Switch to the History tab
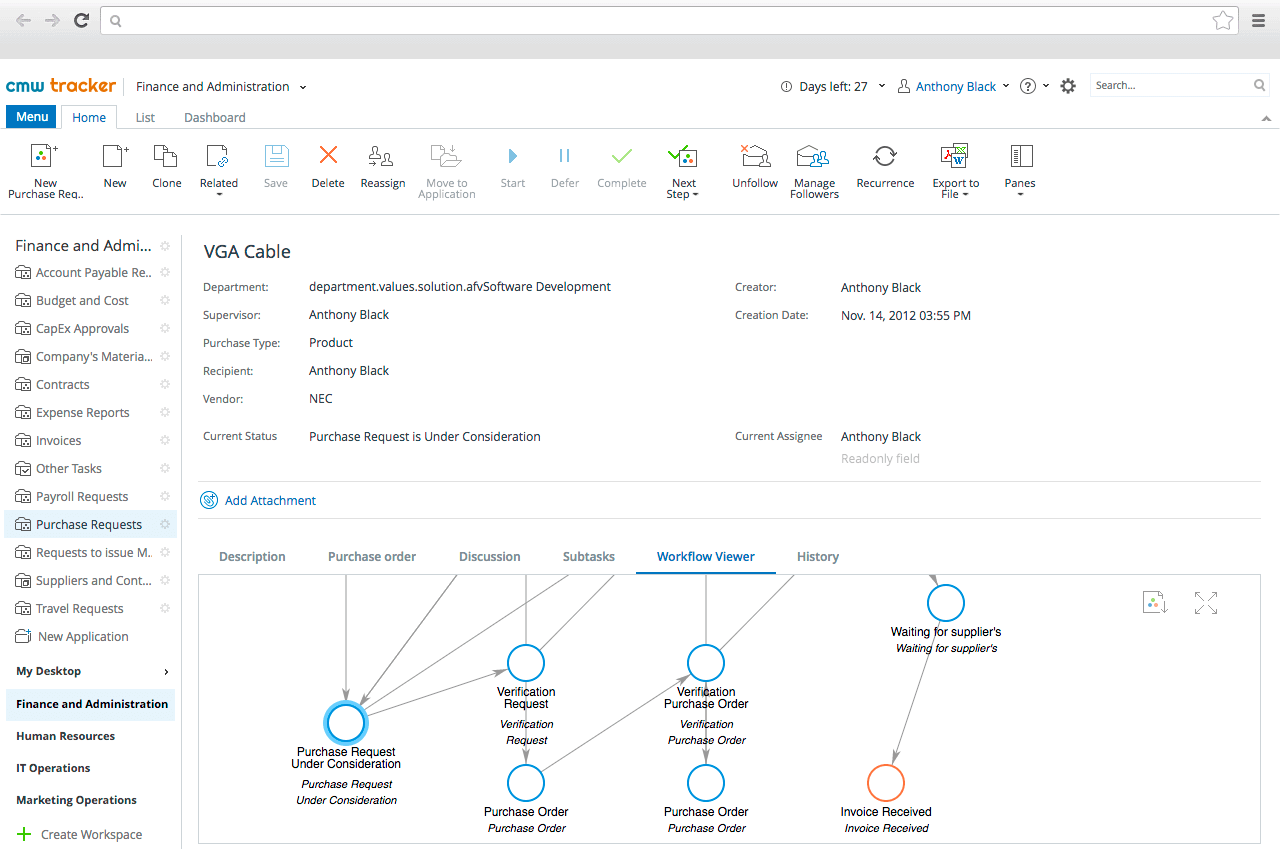This screenshot has width=1280, height=859. [x=817, y=556]
